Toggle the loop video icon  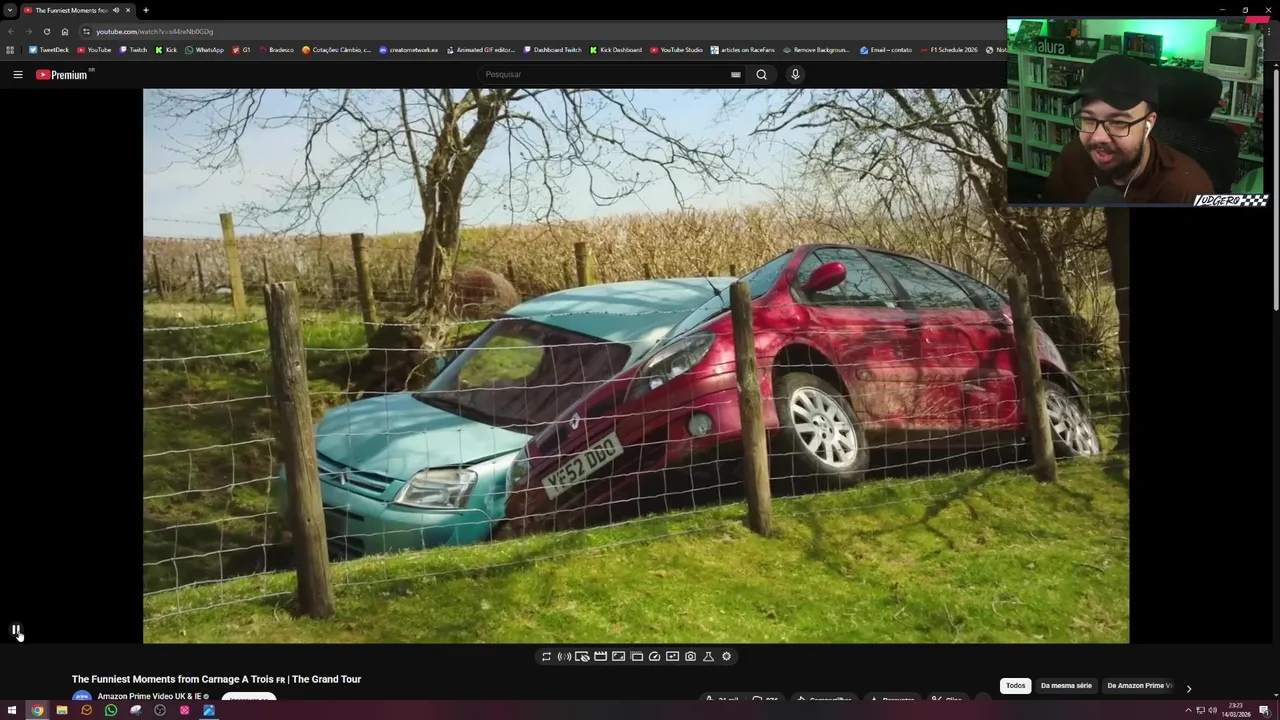[546, 657]
